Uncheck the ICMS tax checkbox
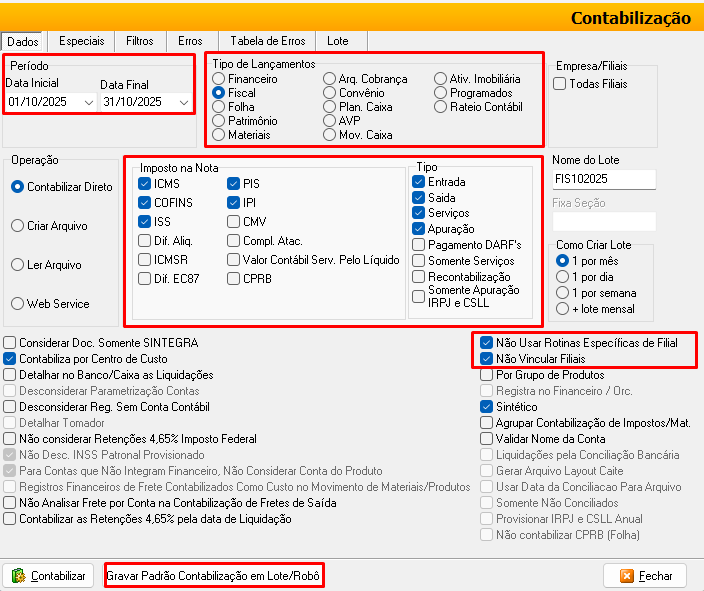The height and width of the screenshot is (591, 704). tap(145, 184)
